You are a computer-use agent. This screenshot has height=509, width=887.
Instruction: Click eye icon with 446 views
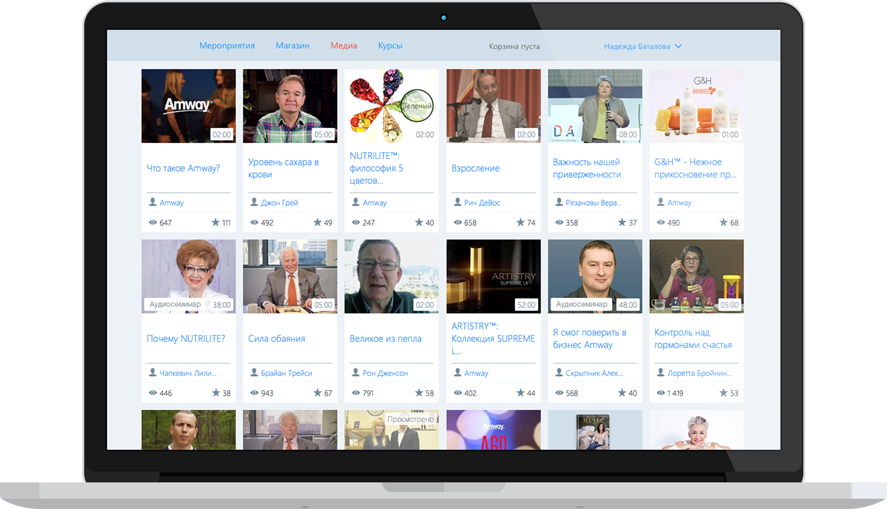[x=152, y=392]
